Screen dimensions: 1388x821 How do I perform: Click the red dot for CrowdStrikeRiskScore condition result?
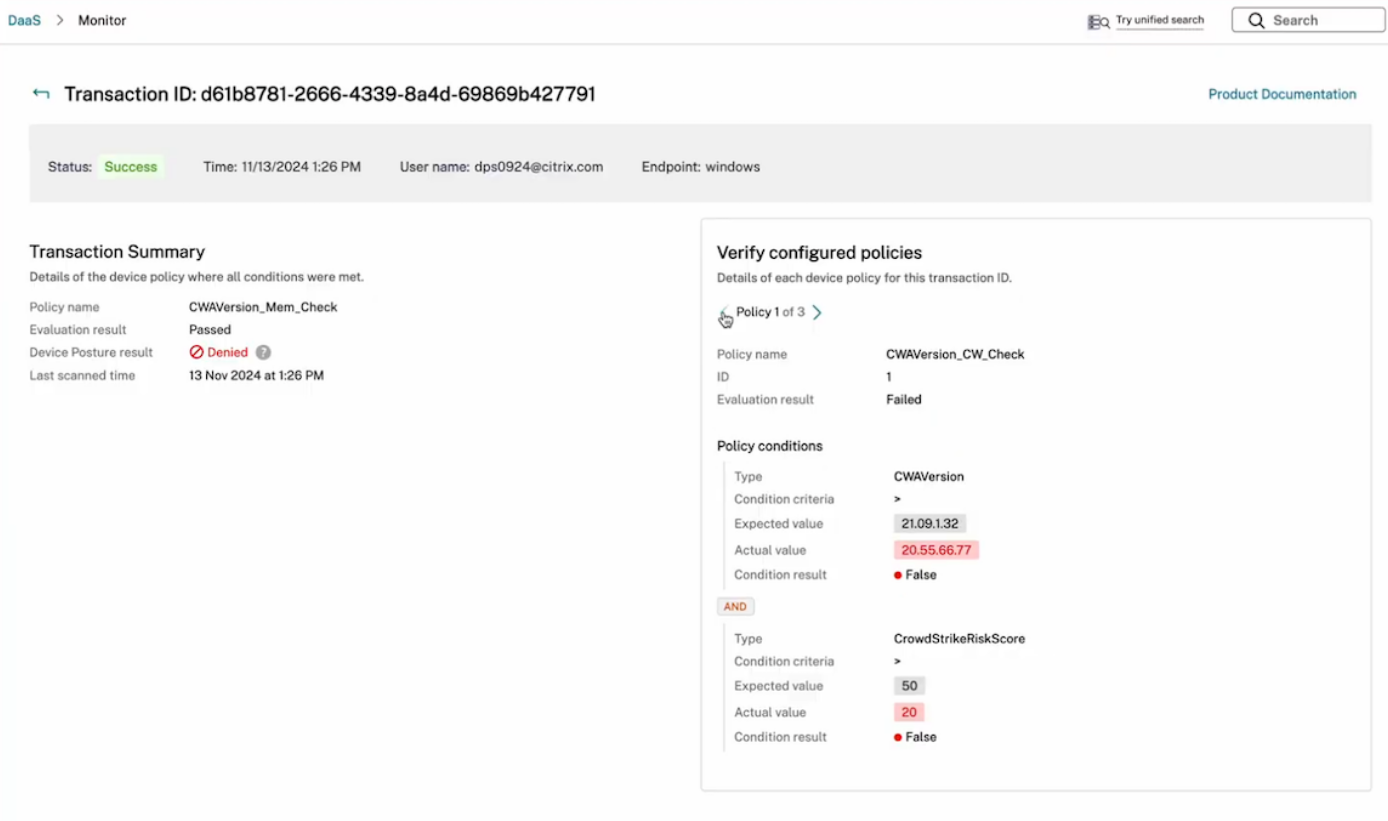tap(898, 737)
